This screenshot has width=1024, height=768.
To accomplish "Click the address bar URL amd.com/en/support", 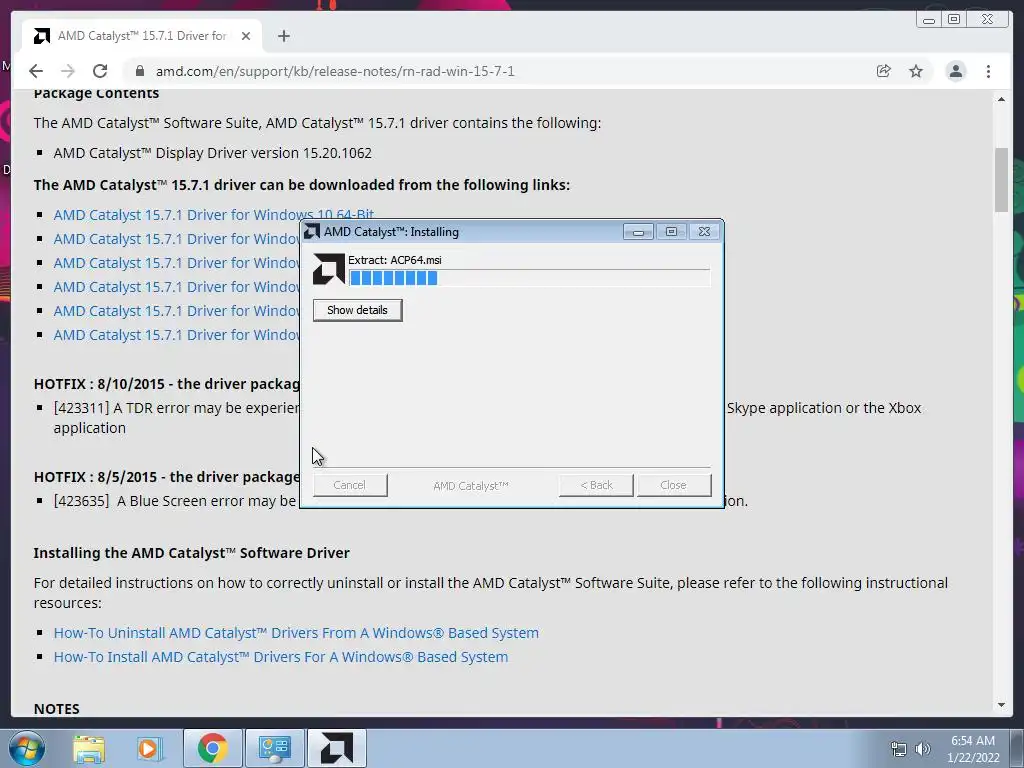I will coord(335,71).
